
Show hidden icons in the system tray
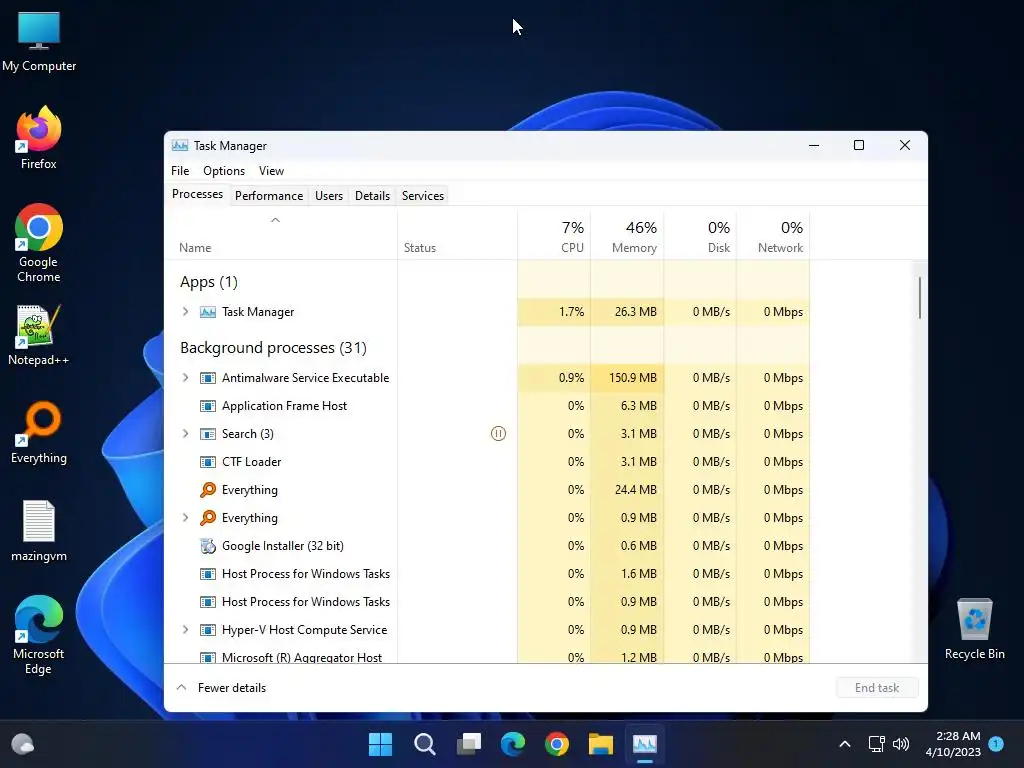pos(844,744)
